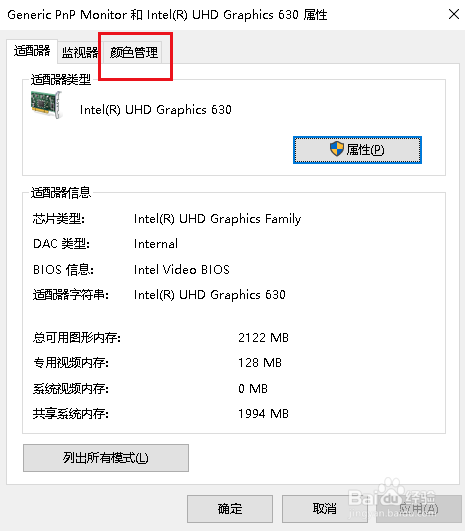Switch to the 监视器 tab
The image size is (465, 531).
coord(80,52)
